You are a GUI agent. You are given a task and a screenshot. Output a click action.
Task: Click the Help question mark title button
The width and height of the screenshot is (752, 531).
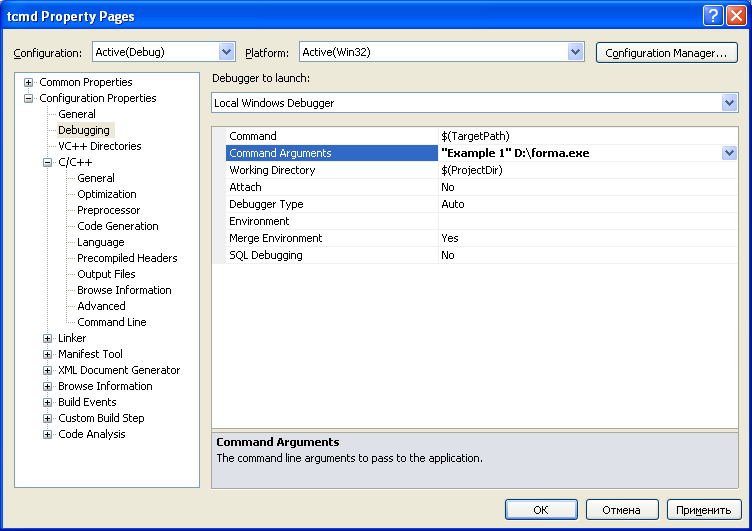(x=713, y=15)
